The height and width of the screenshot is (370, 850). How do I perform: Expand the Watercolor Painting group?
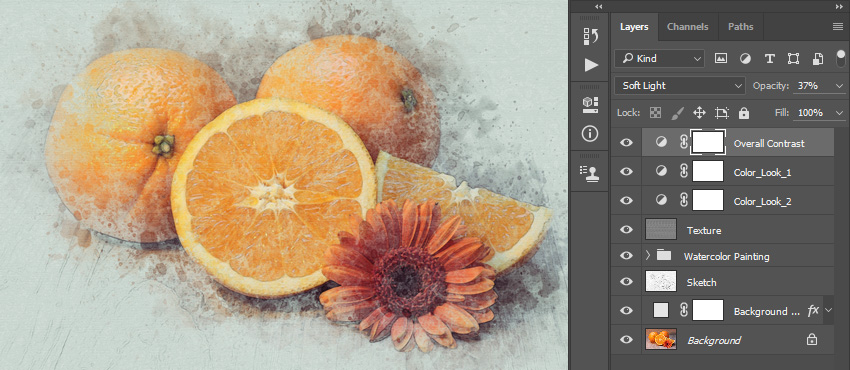[647, 255]
